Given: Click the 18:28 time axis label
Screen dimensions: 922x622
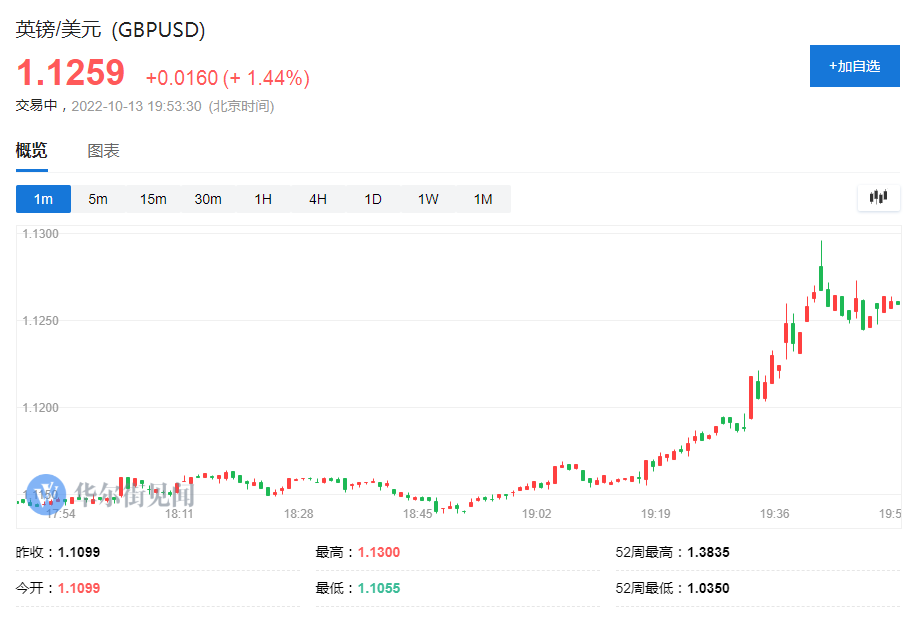Looking at the screenshot, I should click(299, 514).
